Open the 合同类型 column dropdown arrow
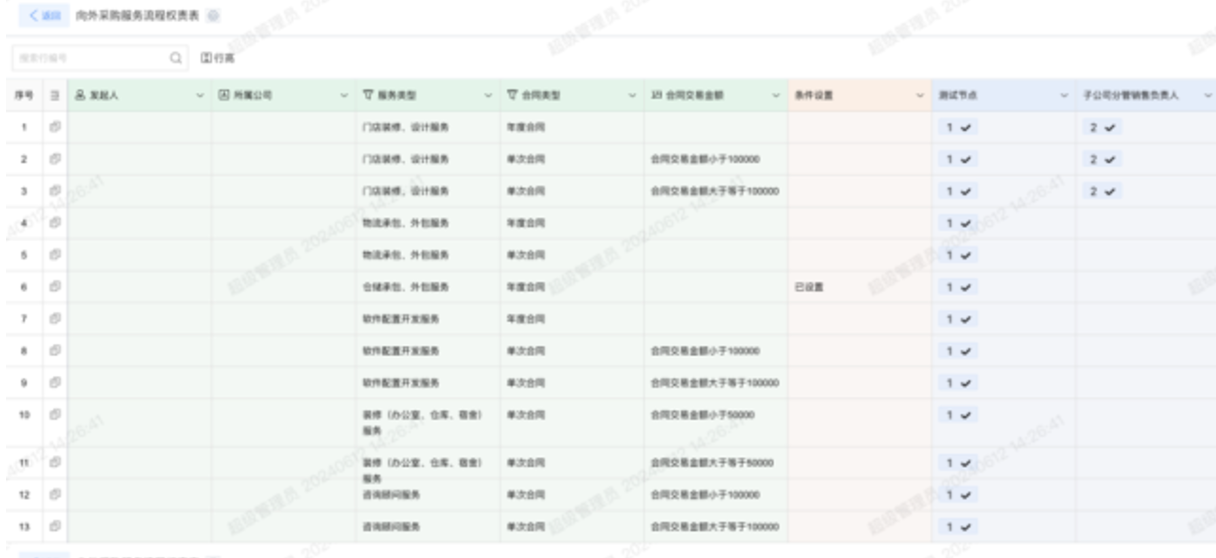 click(x=632, y=96)
